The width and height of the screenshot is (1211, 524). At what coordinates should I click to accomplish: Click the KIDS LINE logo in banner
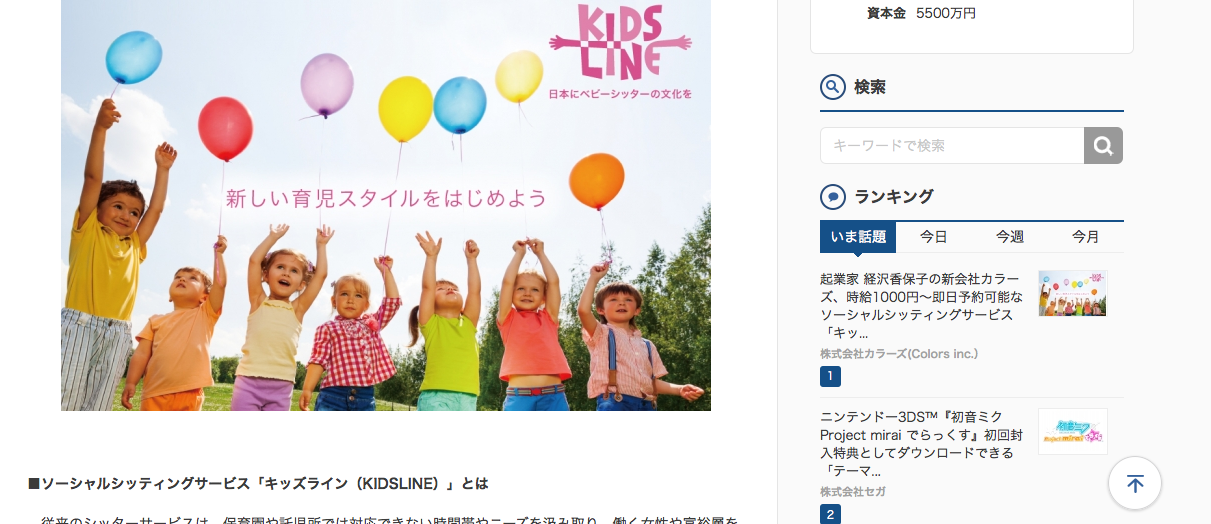click(620, 47)
